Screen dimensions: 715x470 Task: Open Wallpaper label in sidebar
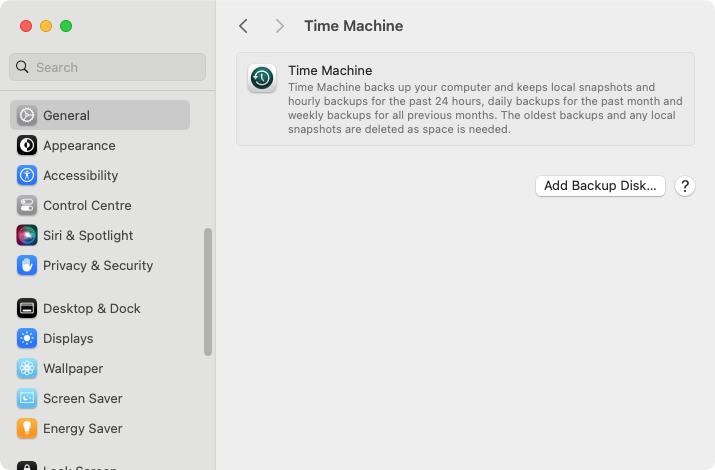tap(73, 368)
